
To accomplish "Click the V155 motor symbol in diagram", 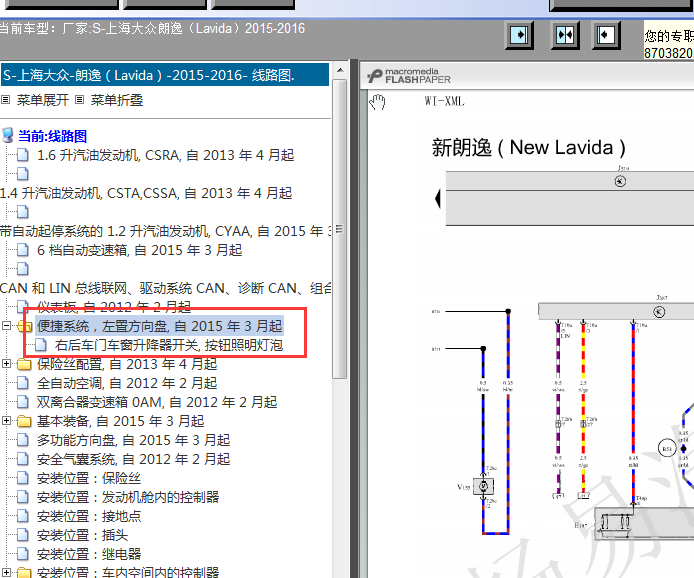I will coord(483,486).
